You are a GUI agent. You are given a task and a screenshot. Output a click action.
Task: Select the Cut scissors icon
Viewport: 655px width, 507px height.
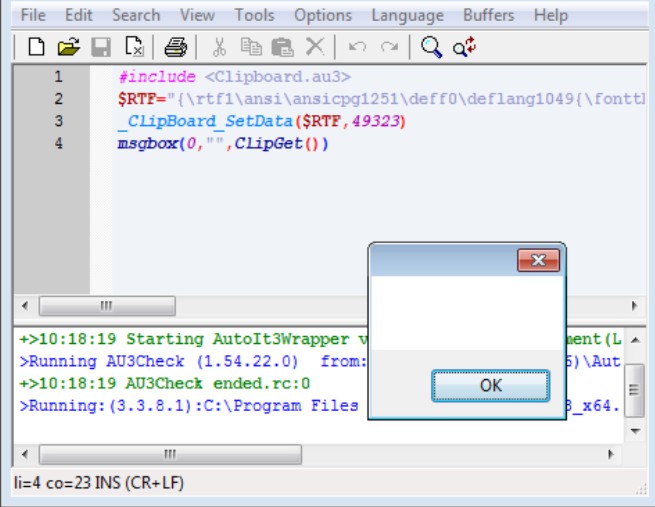(220, 47)
